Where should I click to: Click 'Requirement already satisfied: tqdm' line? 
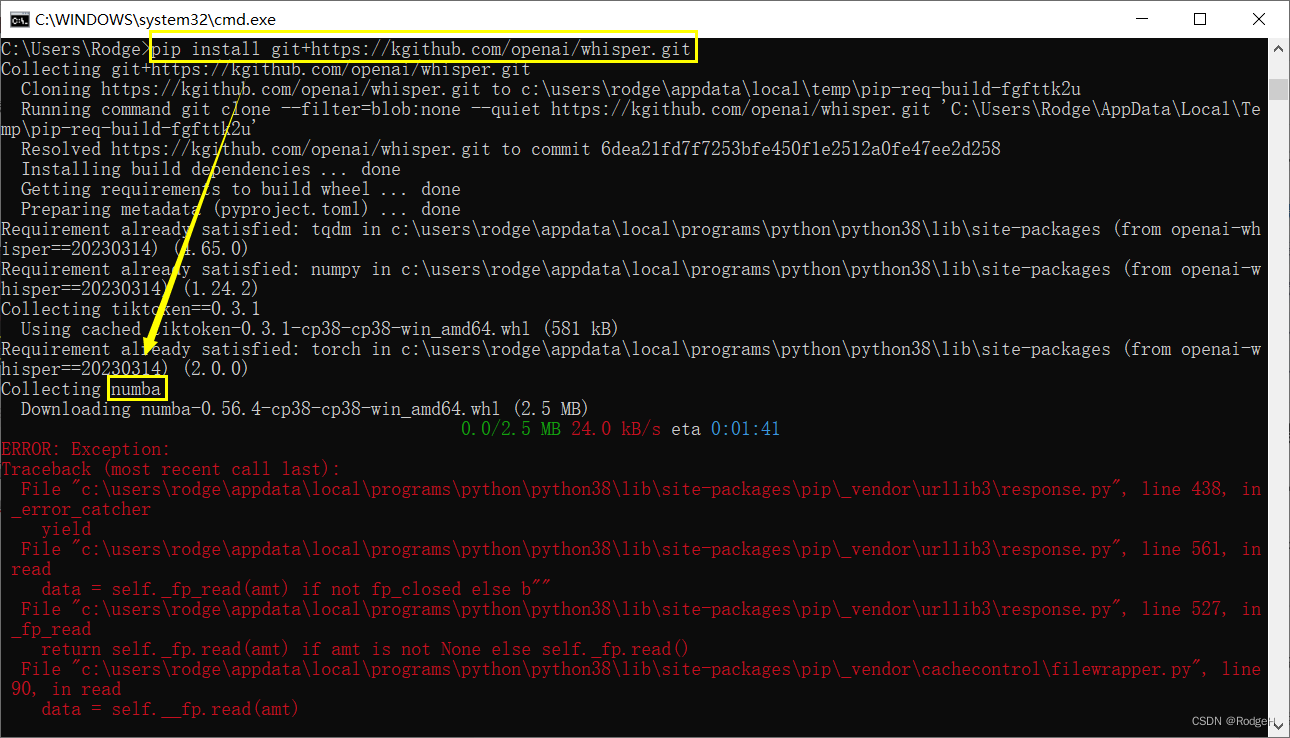(631, 229)
